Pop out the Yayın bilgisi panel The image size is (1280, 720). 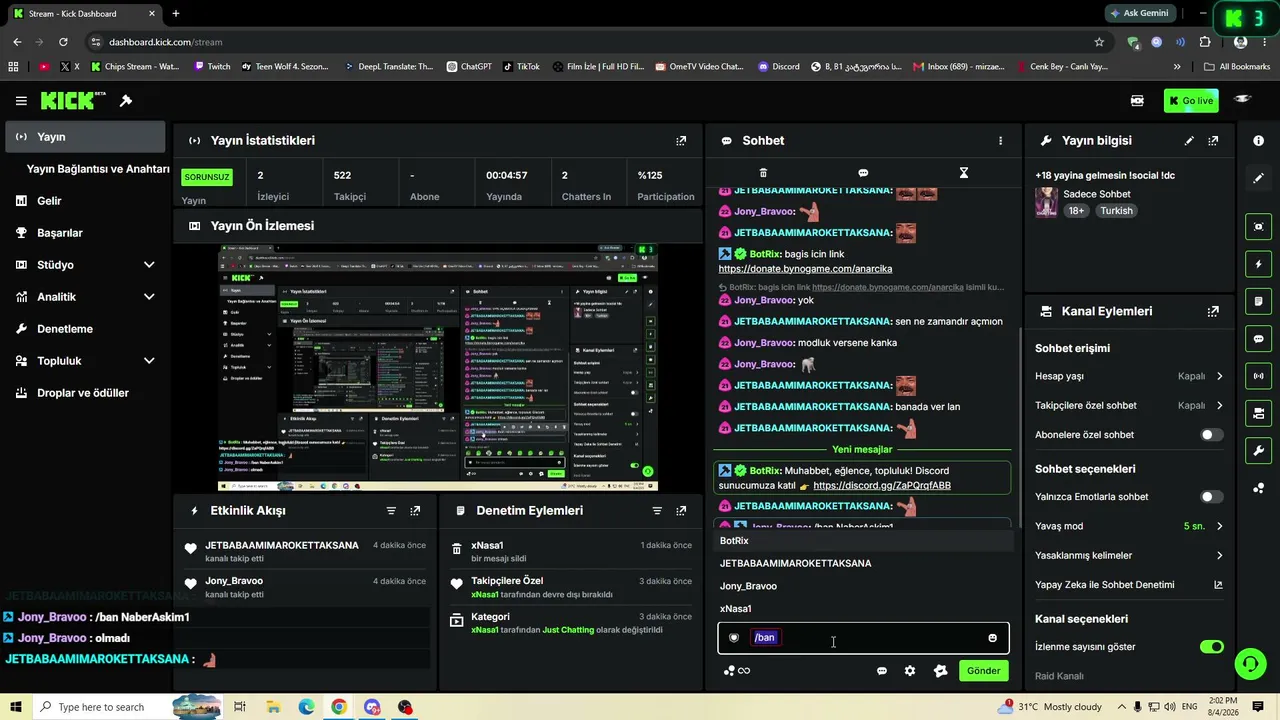click(x=1213, y=141)
